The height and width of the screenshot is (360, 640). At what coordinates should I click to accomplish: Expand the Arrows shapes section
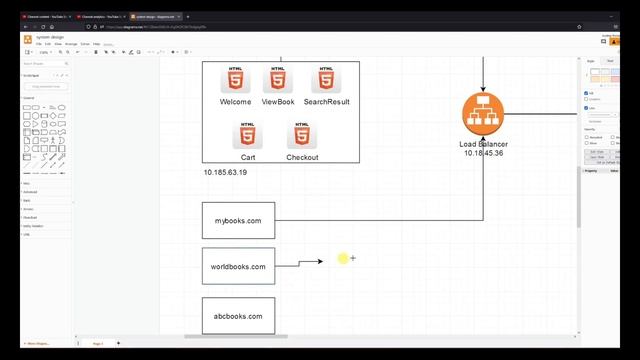tap(28, 209)
